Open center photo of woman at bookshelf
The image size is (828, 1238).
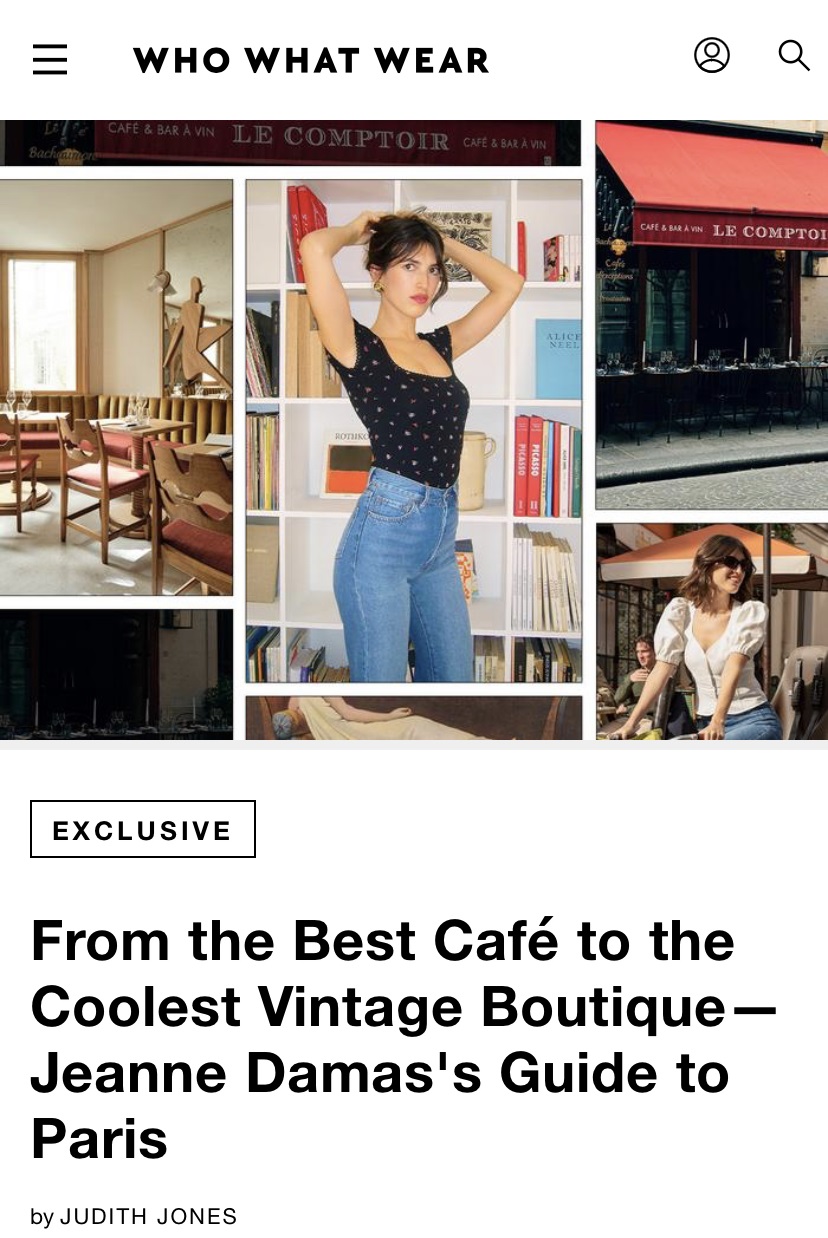point(414,431)
